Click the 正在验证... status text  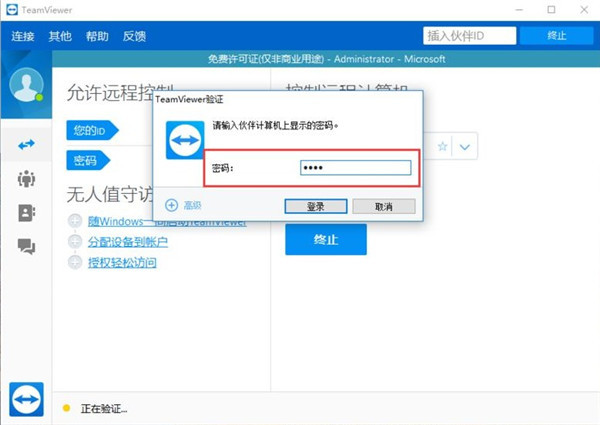pos(104,409)
